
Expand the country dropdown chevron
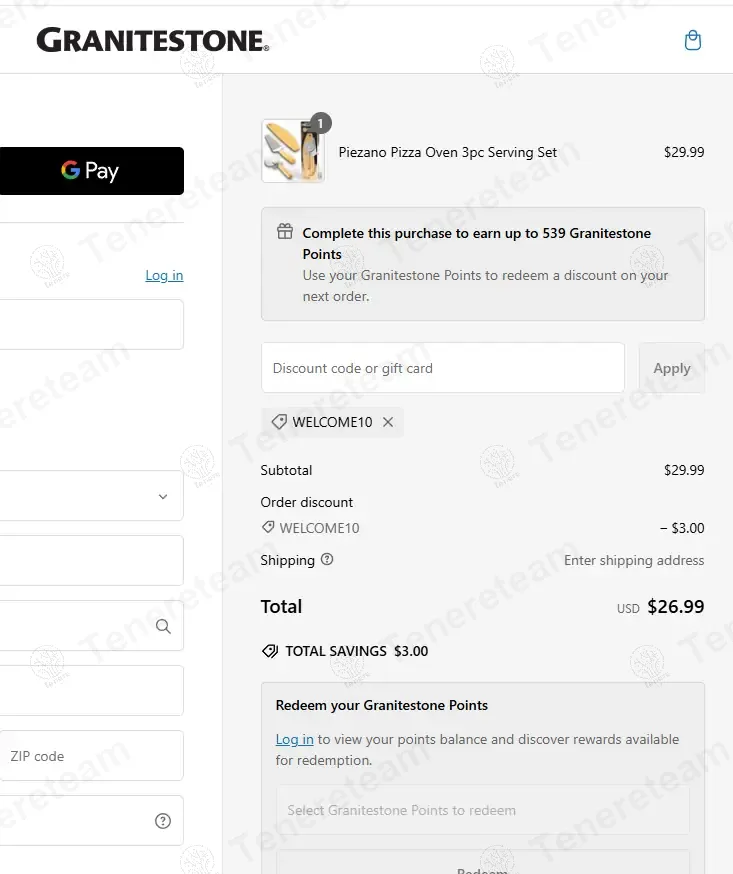(x=163, y=496)
